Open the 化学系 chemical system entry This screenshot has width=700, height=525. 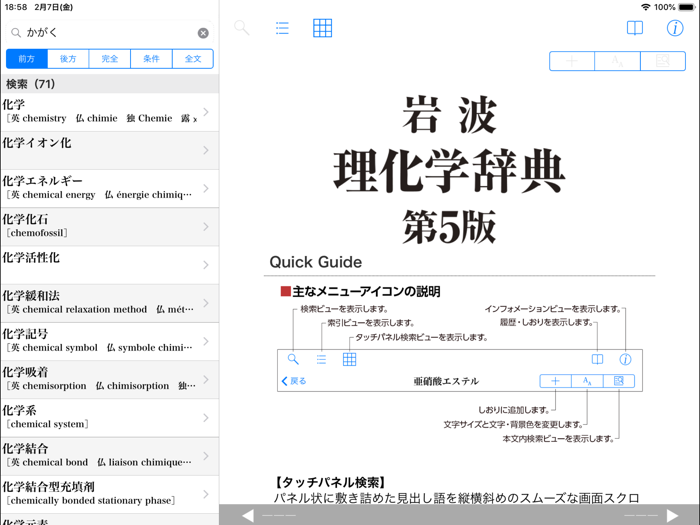pos(109,418)
